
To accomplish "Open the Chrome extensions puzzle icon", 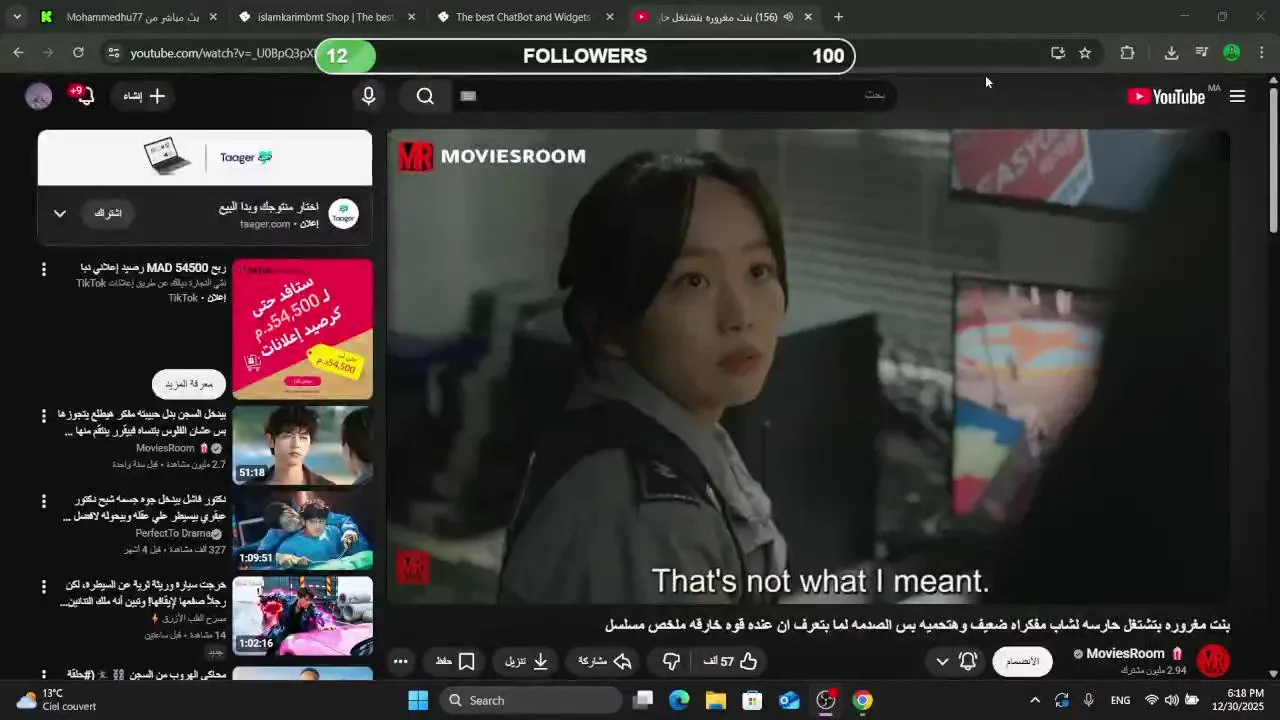I will 1127,53.
